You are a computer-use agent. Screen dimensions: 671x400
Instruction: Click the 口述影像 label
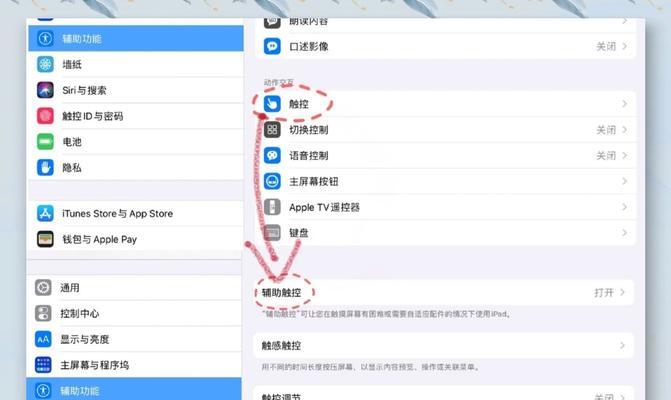(309, 46)
